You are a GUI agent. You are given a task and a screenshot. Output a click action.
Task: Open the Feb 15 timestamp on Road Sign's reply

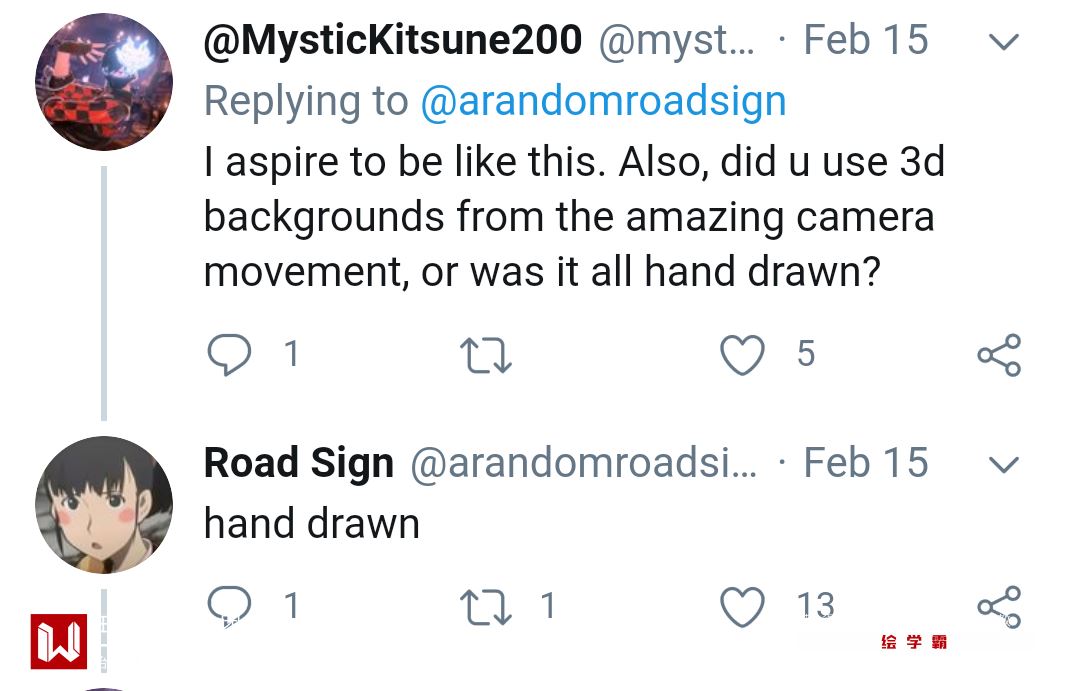(x=865, y=463)
